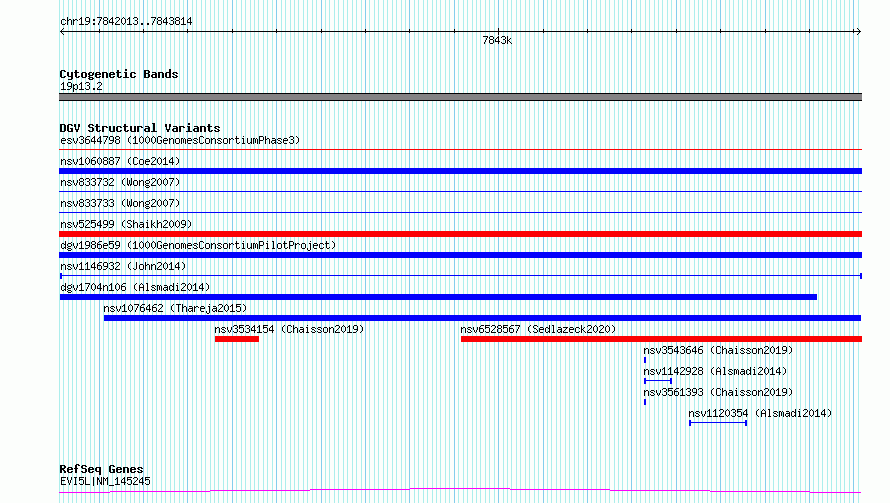Image resolution: width=890 pixels, height=503 pixels.
Task: Open nsv3534154 (Chaisson2019) label
Action: [289, 329]
